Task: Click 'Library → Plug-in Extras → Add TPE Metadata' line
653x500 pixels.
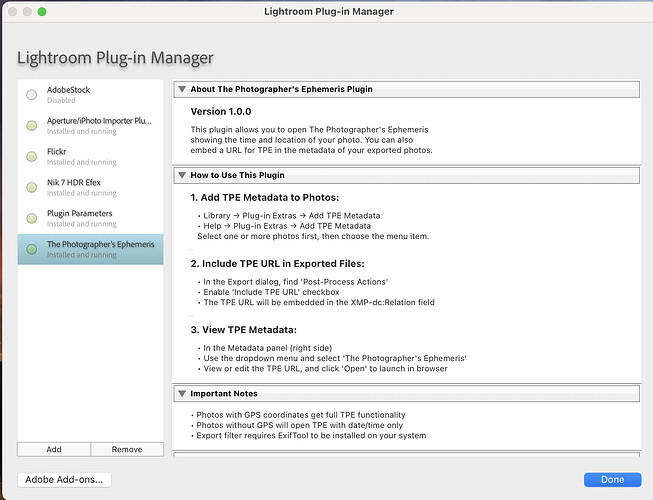Action: tap(289, 216)
